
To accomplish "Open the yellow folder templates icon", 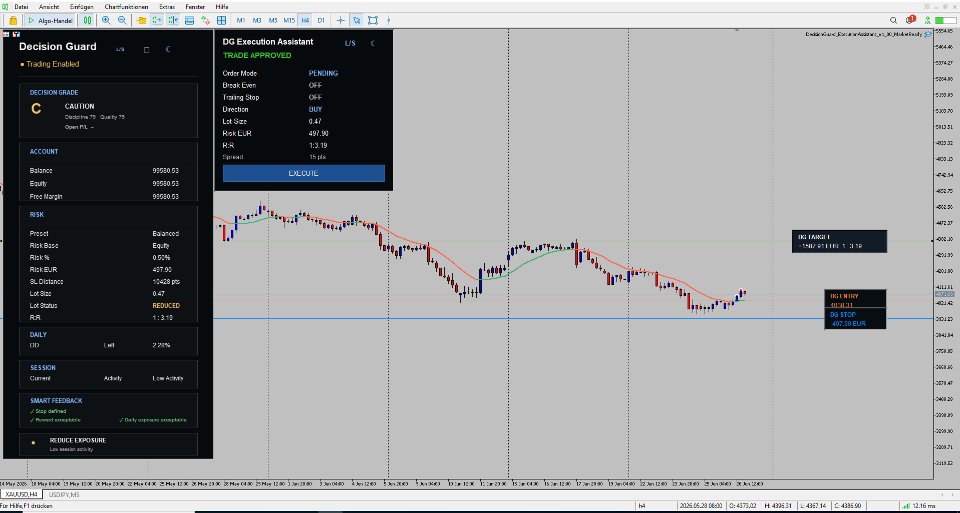I will (141, 20).
